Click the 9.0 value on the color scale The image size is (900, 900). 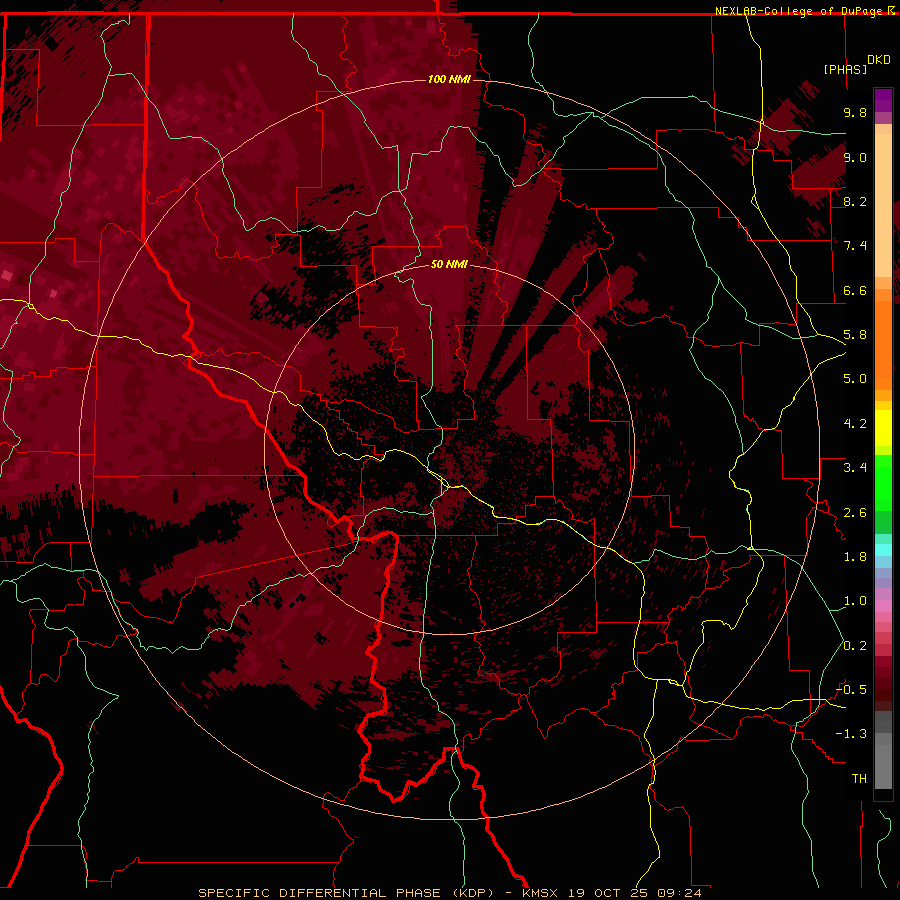point(855,157)
